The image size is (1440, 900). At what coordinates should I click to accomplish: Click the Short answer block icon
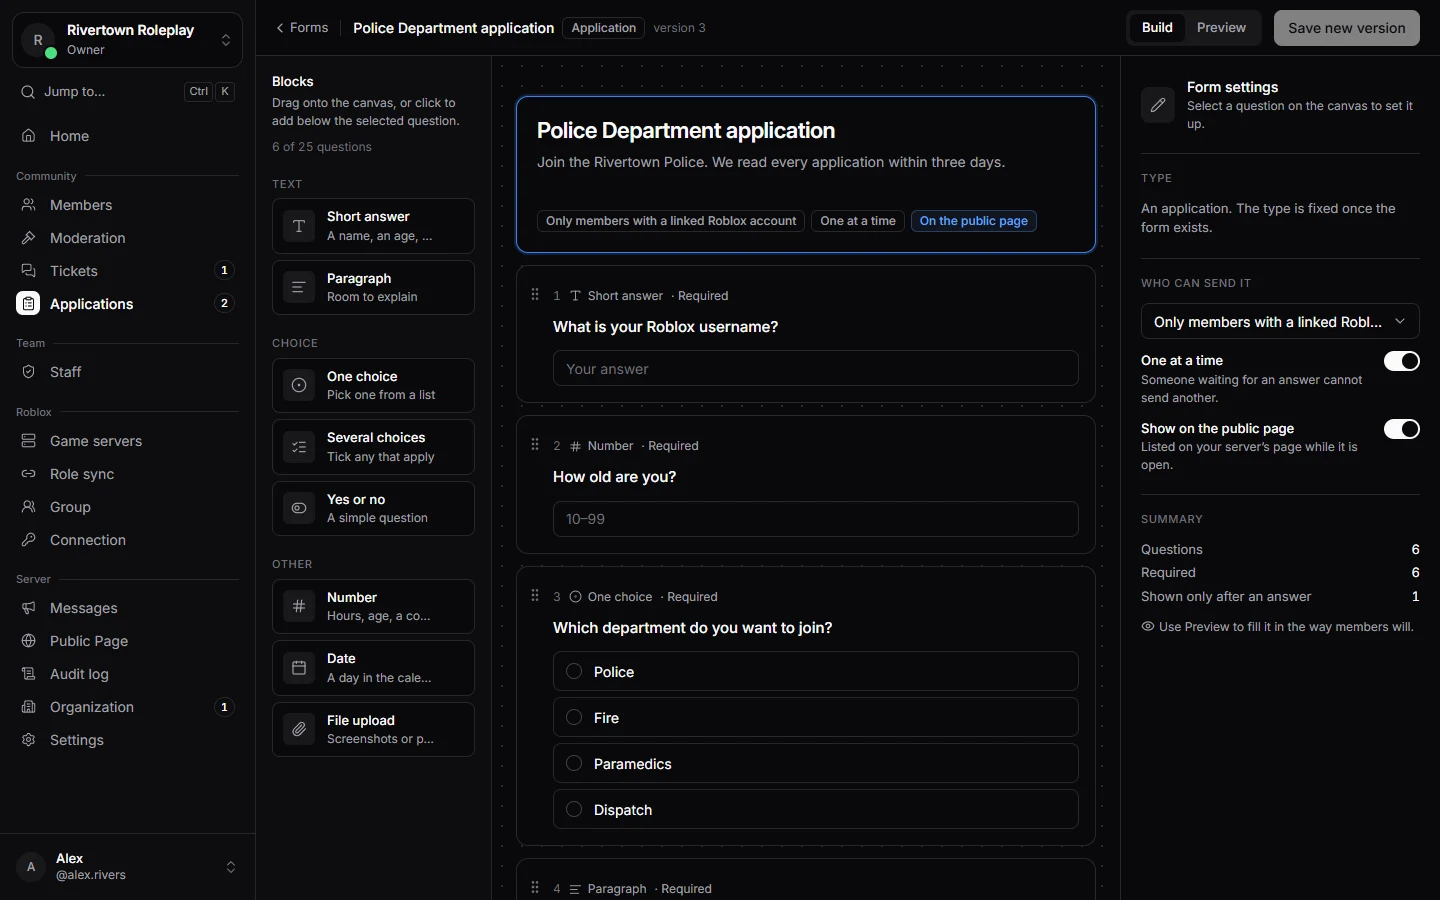tap(299, 226)
